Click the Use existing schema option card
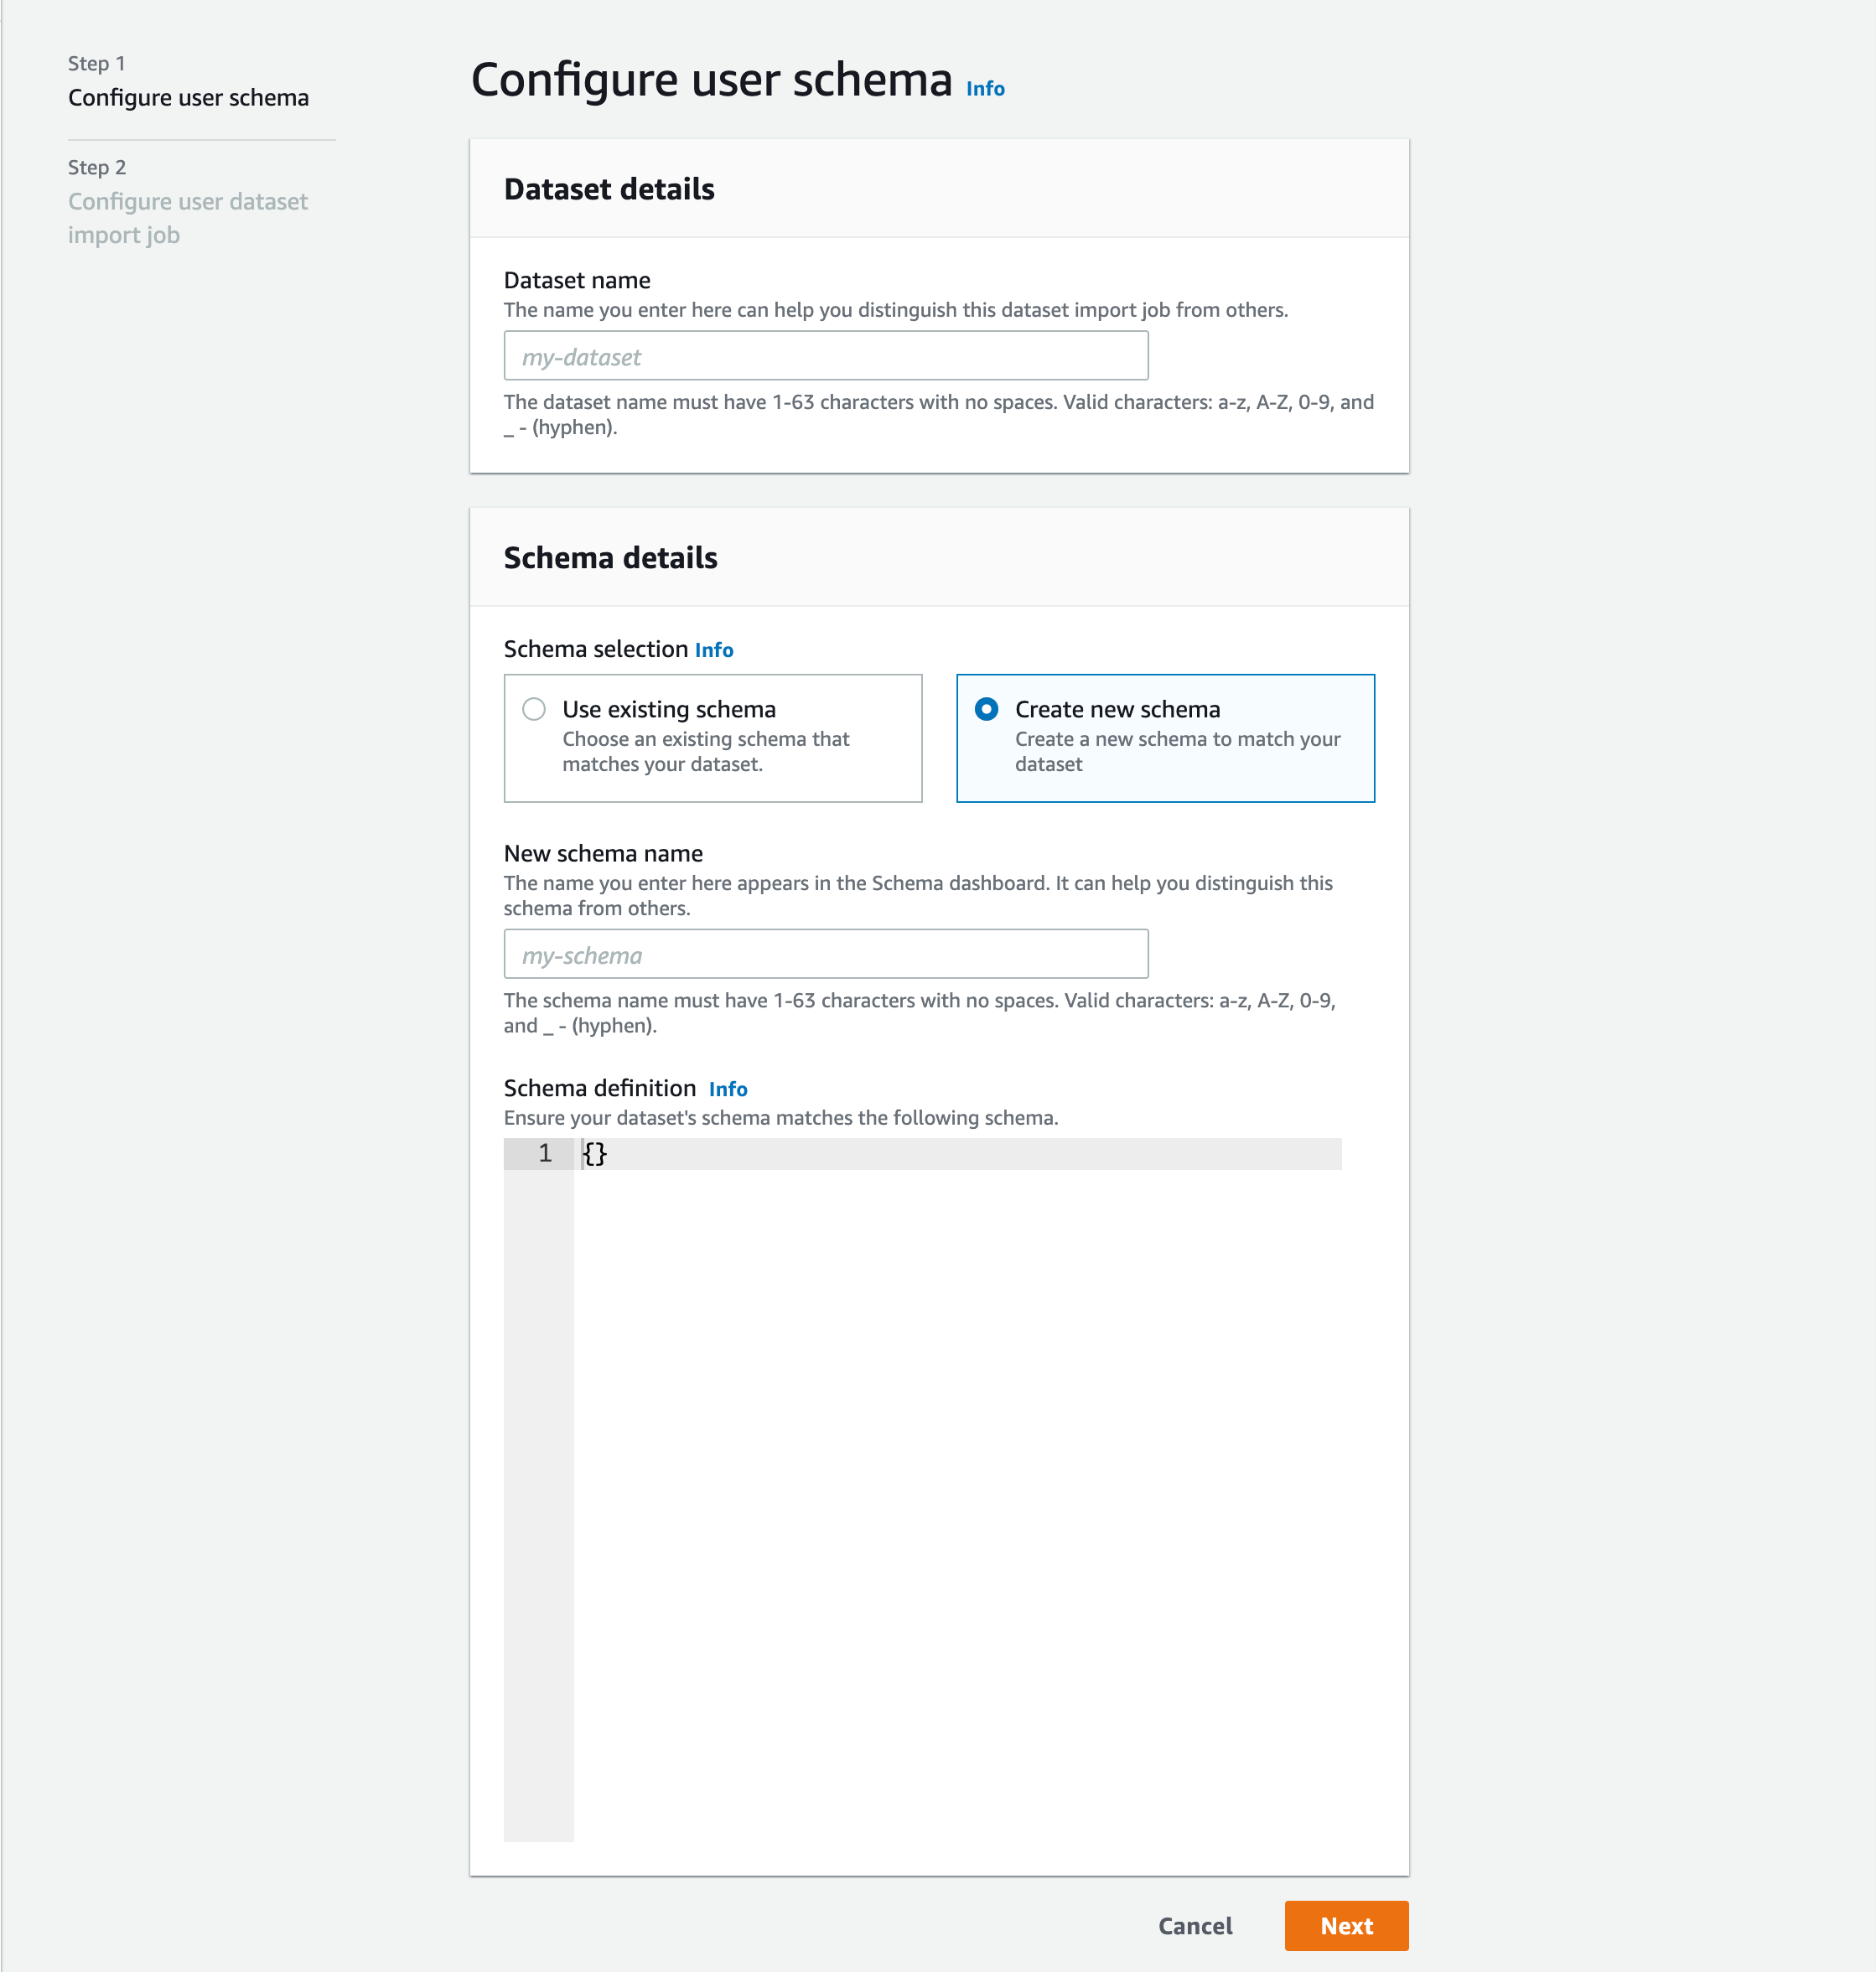Viewport: 1876px width, 1972px height. (713, 738)
